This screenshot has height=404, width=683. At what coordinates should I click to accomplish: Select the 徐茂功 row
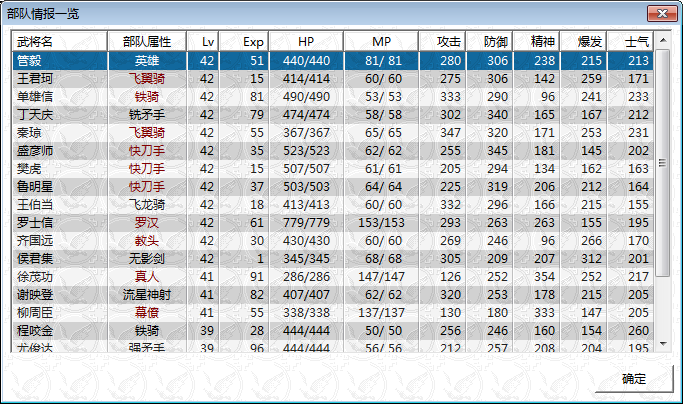coord(333,277)
